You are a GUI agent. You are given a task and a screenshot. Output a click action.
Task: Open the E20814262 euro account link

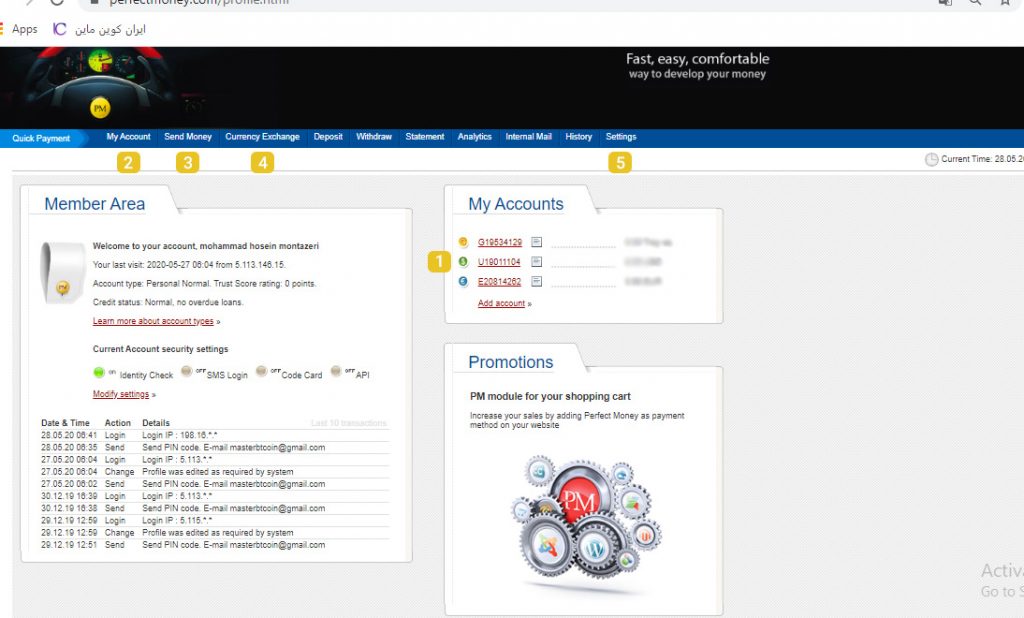tap(500, 282)
